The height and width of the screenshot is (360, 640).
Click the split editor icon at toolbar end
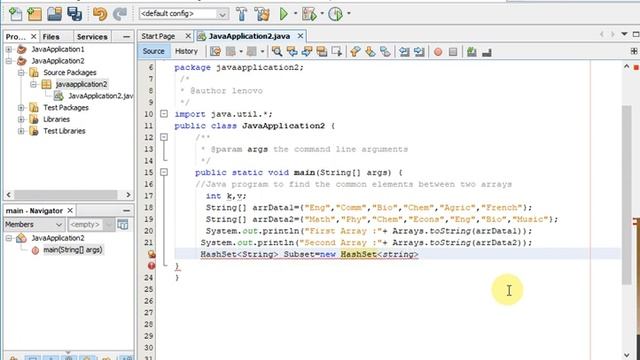coord(633,51)
